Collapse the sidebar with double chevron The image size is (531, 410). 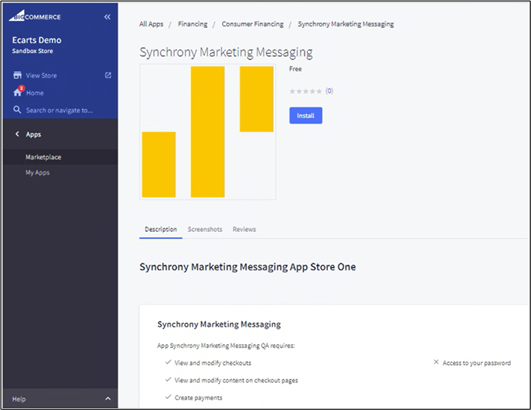(x=107, y=17)
